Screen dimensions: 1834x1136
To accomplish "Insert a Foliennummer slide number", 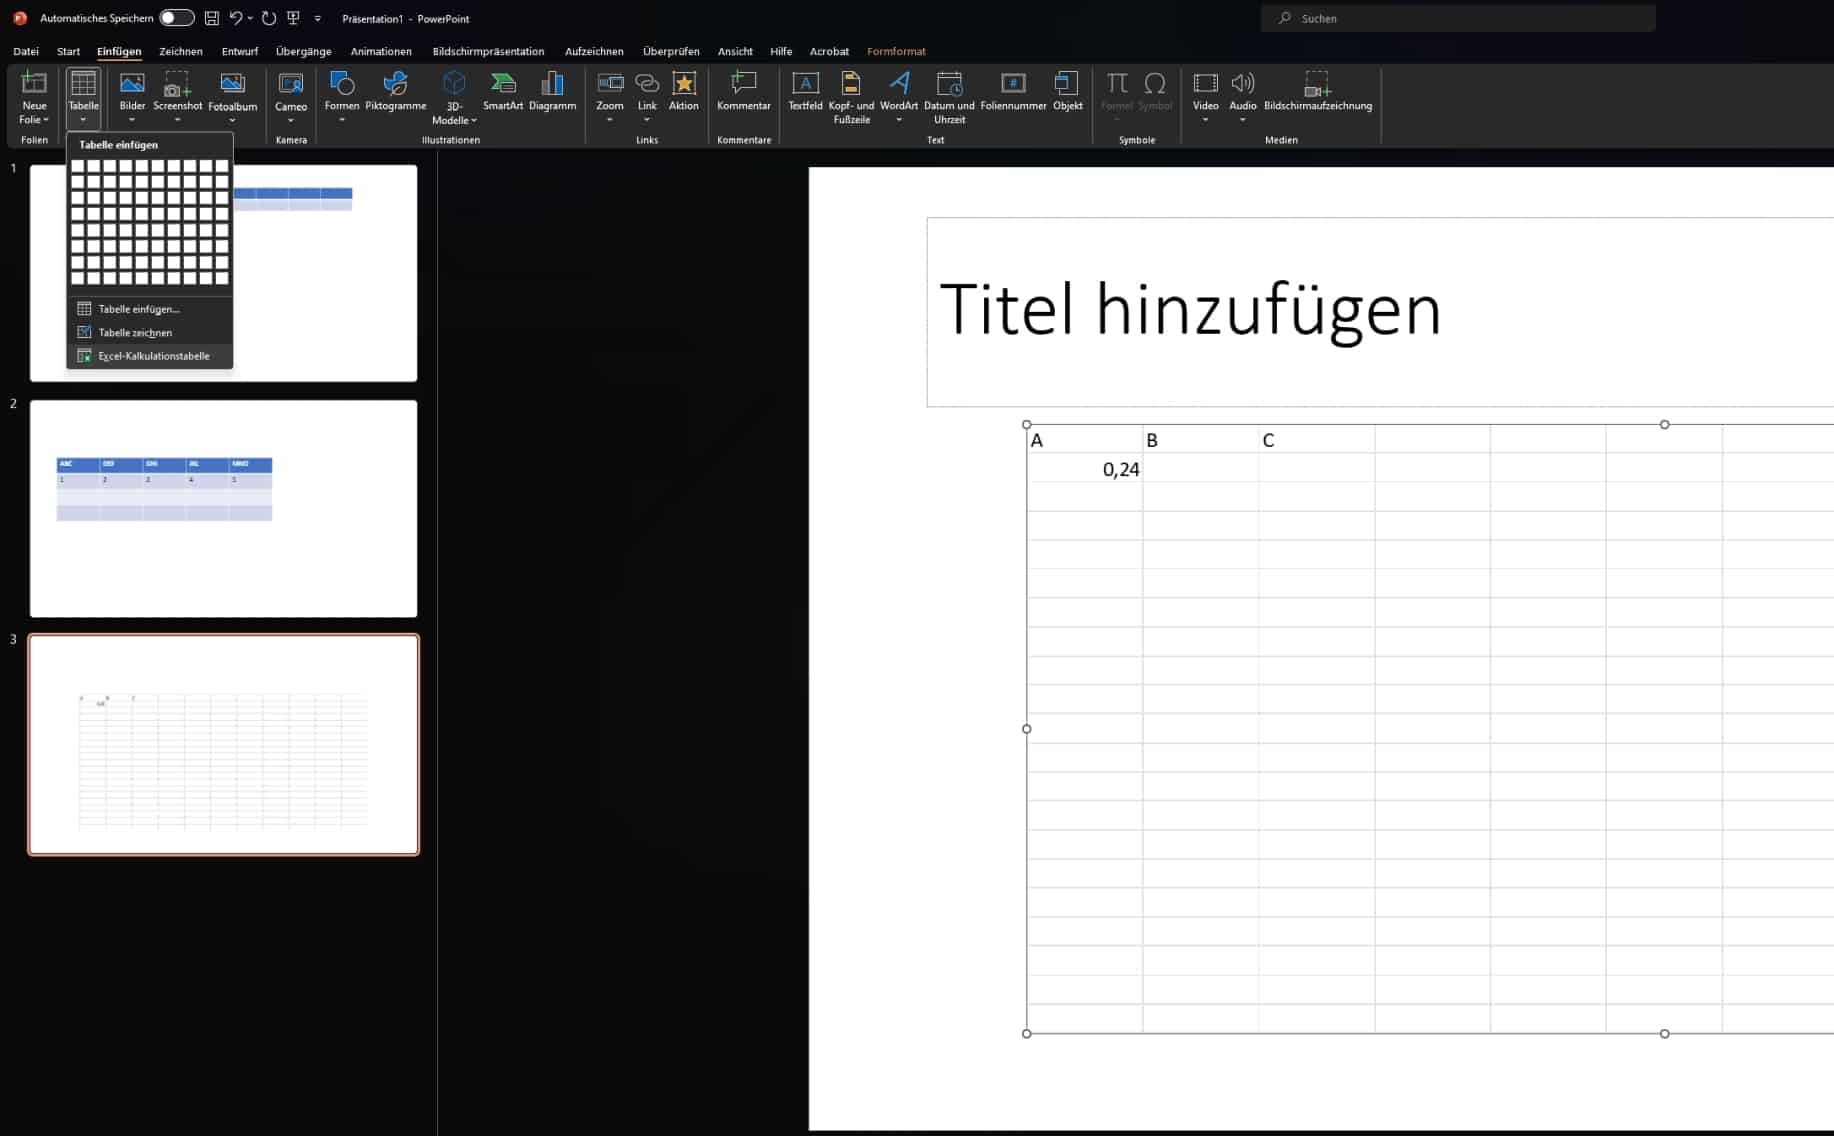I will [1013, 91].
